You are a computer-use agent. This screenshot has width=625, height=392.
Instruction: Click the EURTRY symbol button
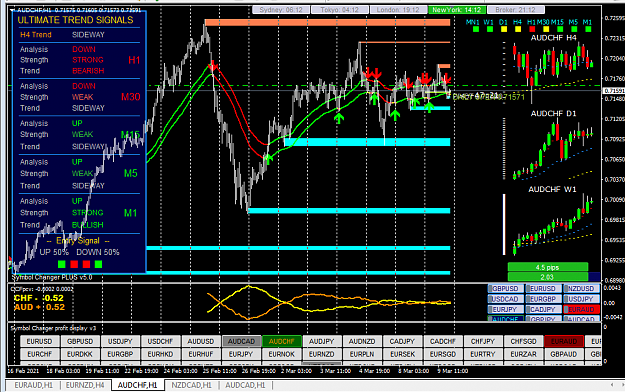483,354
